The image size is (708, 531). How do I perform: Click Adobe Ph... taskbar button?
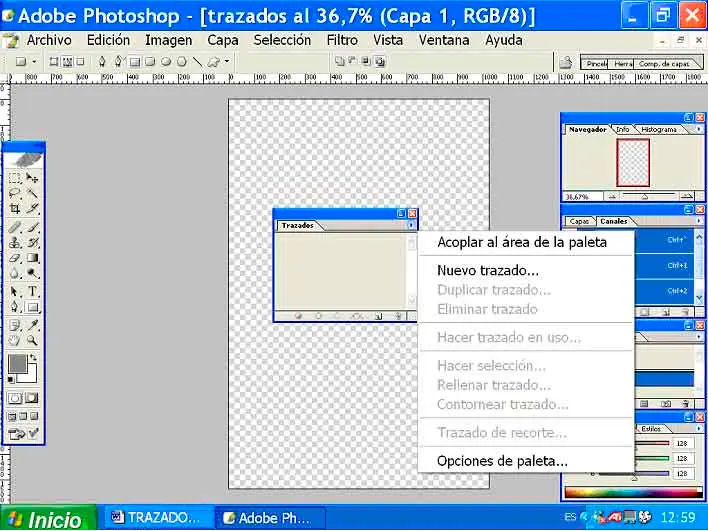[x=270, y=517]
